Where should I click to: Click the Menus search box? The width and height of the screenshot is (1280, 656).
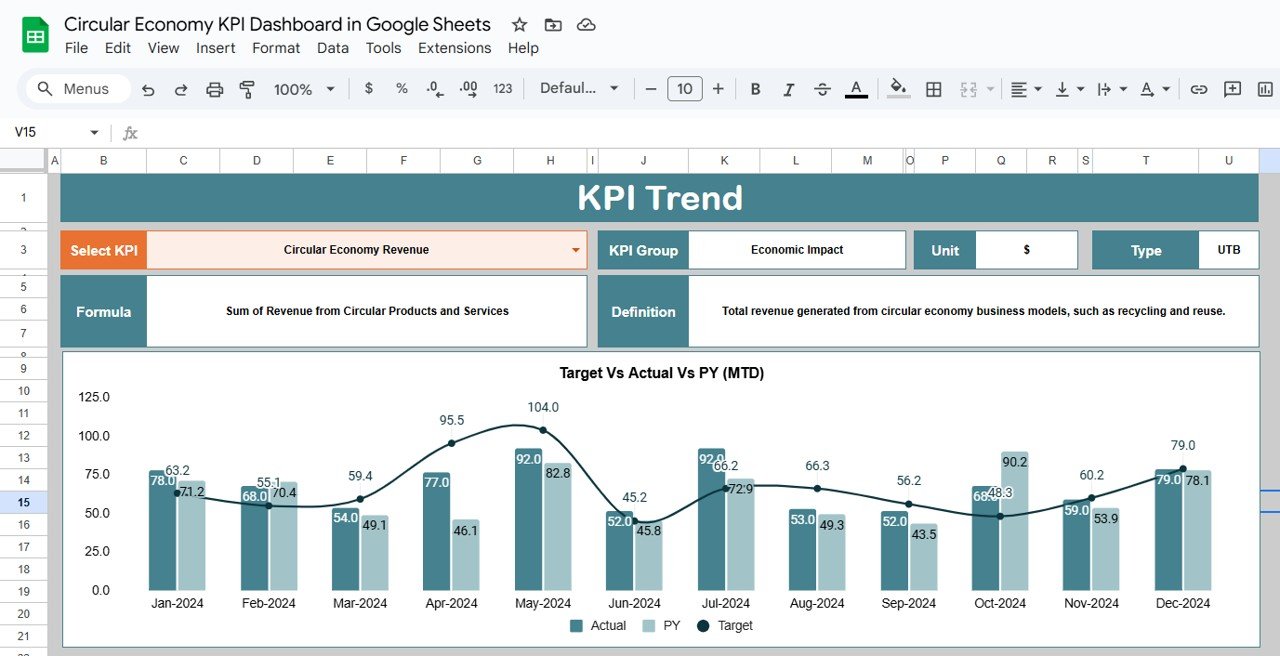78,88
